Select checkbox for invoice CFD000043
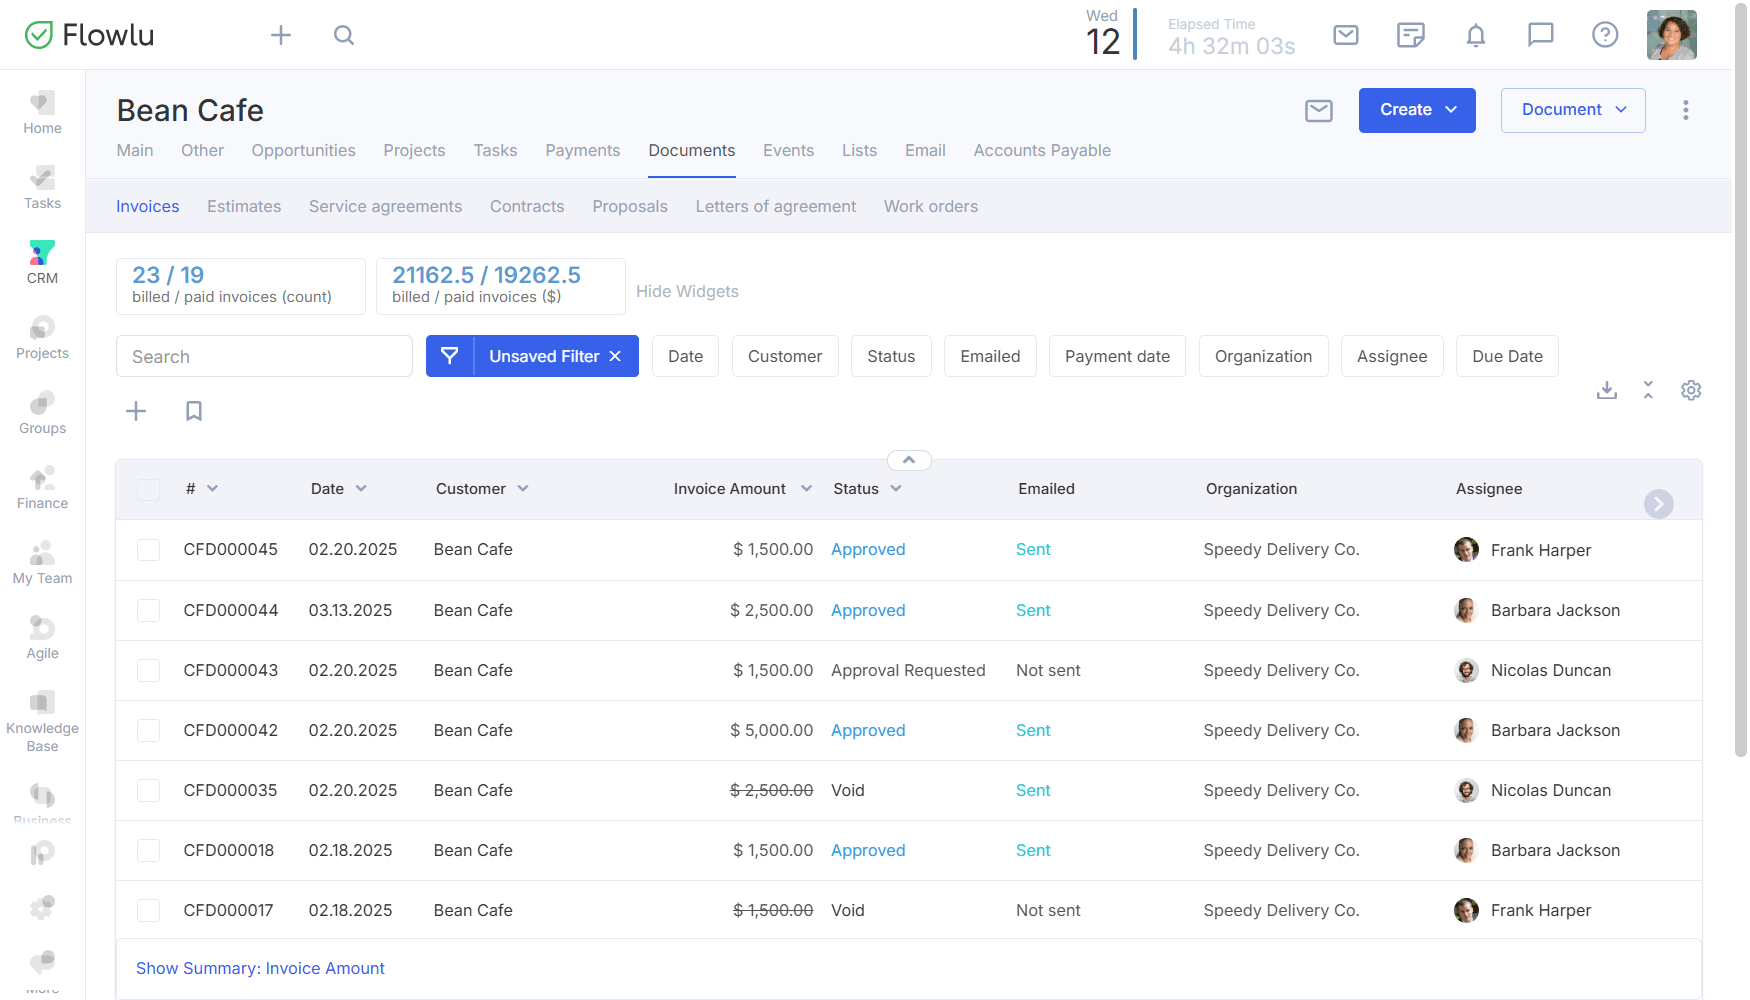 point(149,670)
